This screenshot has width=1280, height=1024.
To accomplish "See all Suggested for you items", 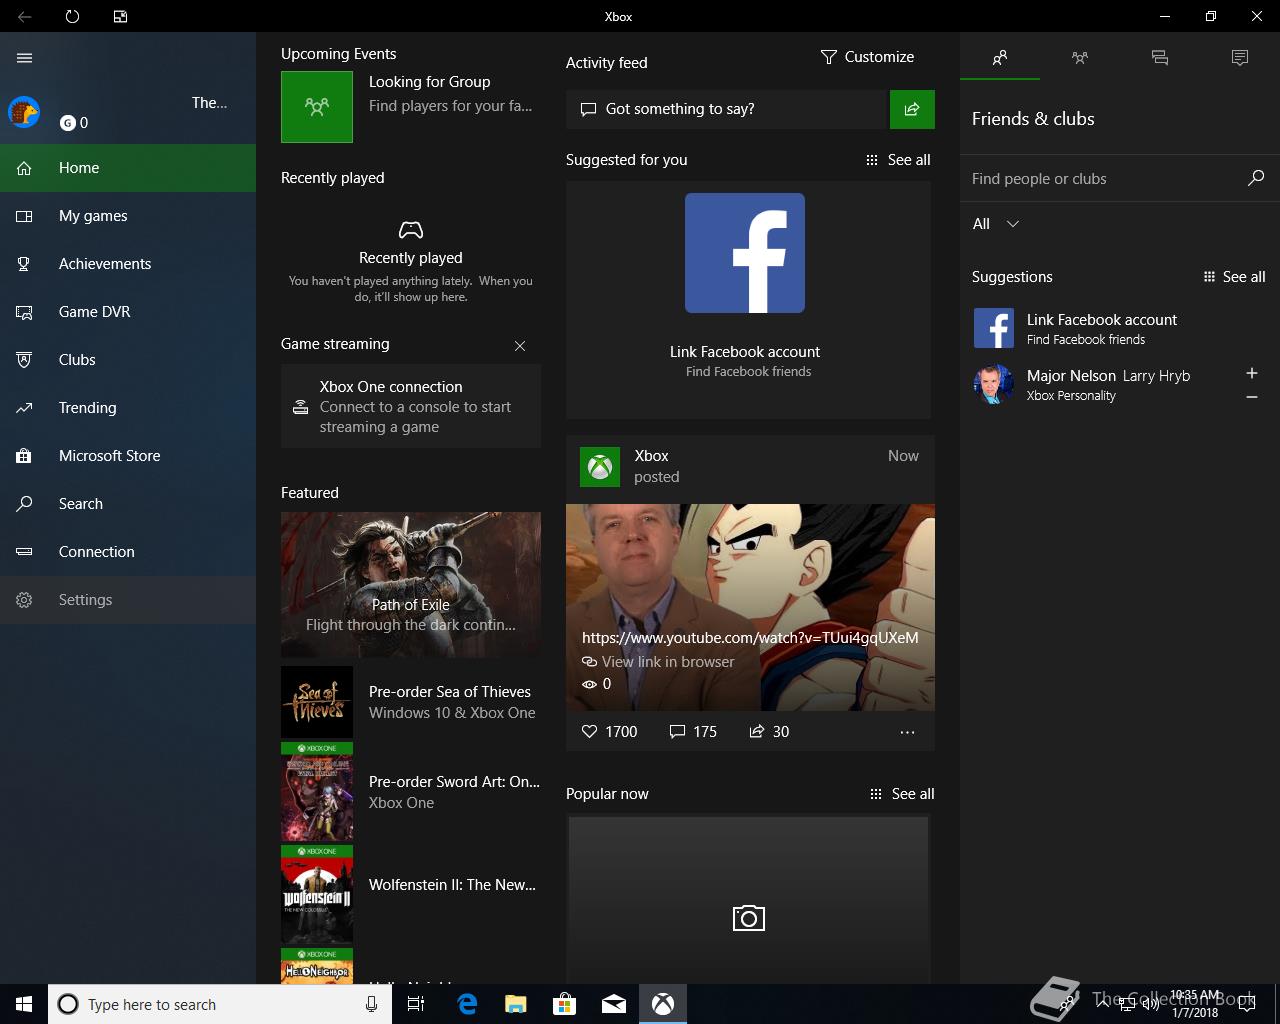I will pyautogui.click(x=898, y=160).
